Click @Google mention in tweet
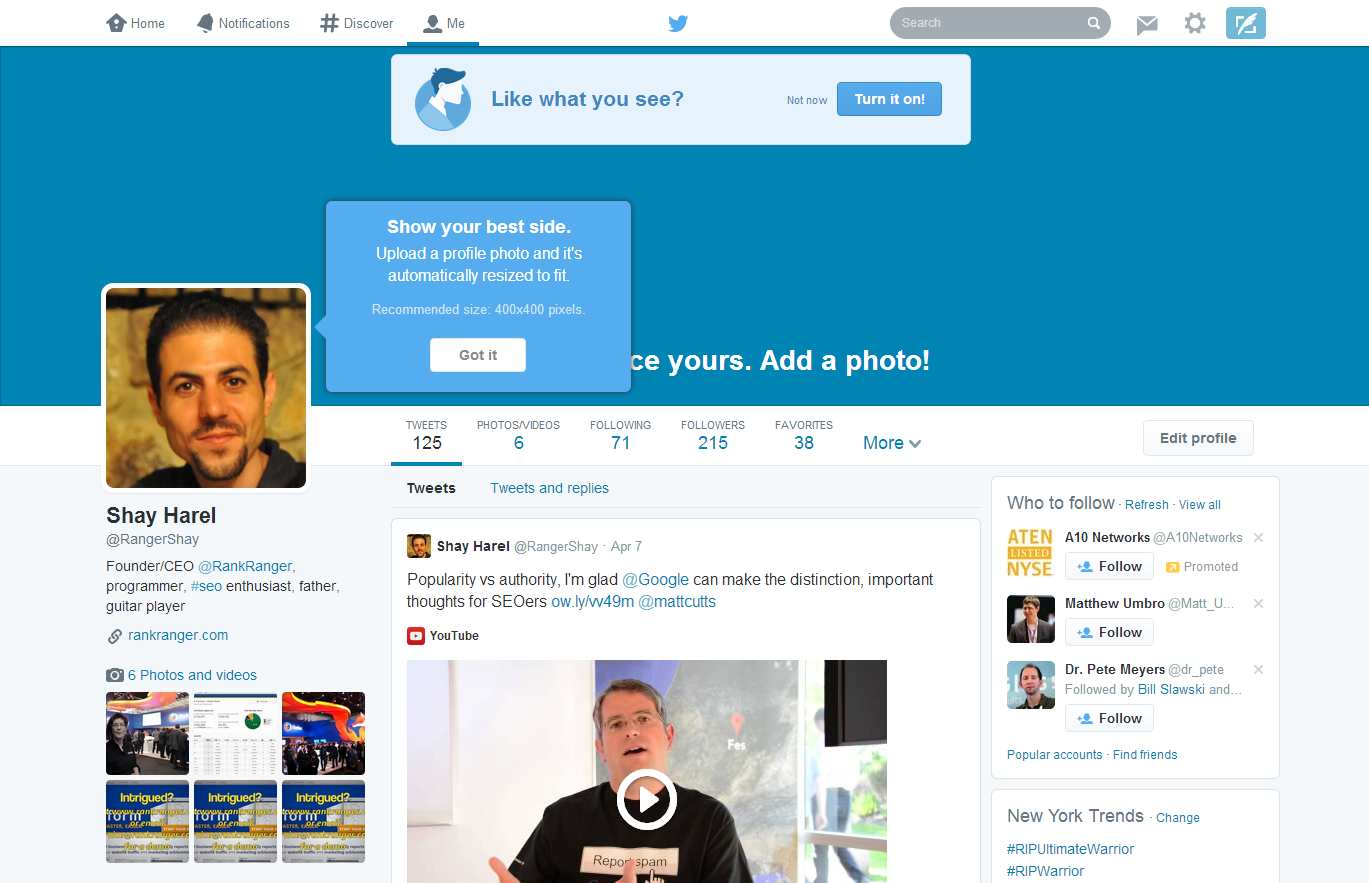Screen dimensions: 1369x883 (655, 580)
